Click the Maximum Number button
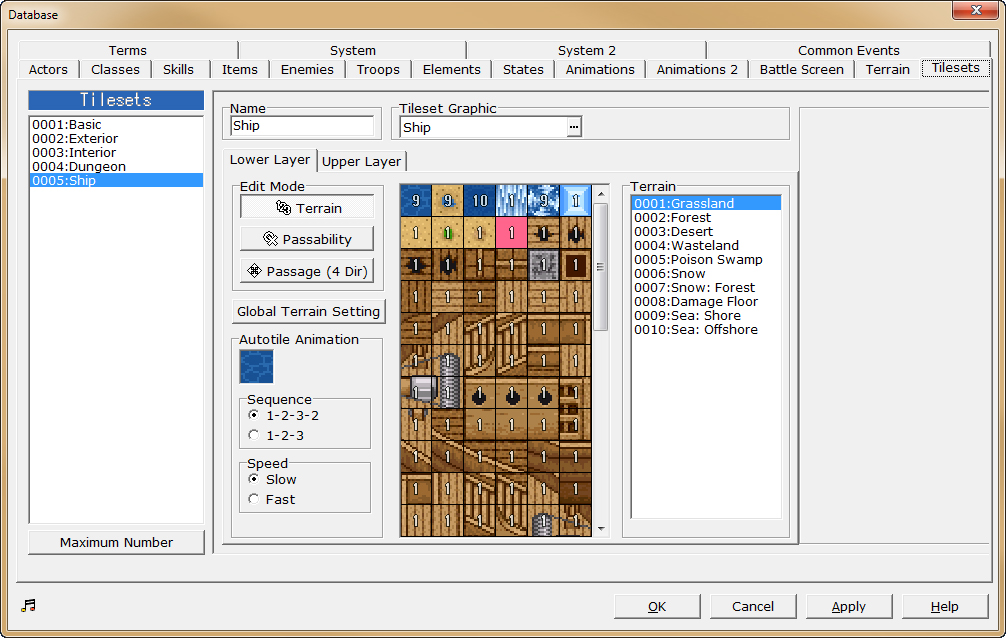This screenshot has height=638, width=1006. click(116, 541)
